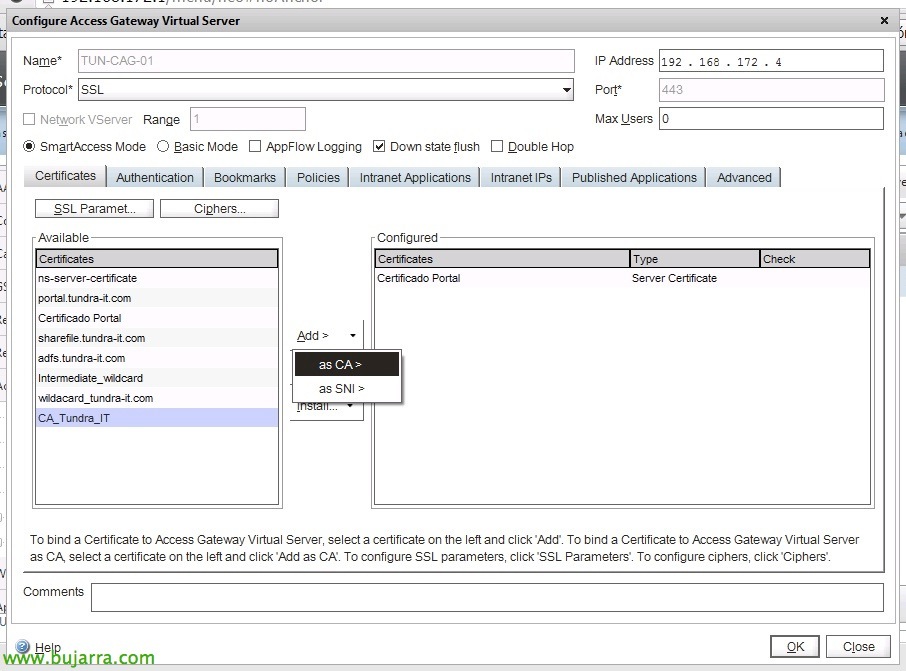Click the Check column header
906x671 pixels.
(815, 258)
